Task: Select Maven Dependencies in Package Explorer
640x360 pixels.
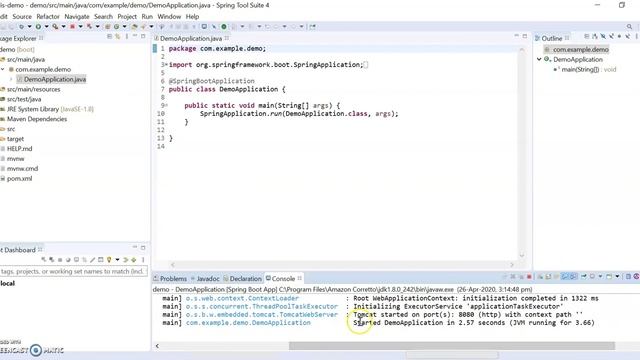Action: tap(37, 119)
